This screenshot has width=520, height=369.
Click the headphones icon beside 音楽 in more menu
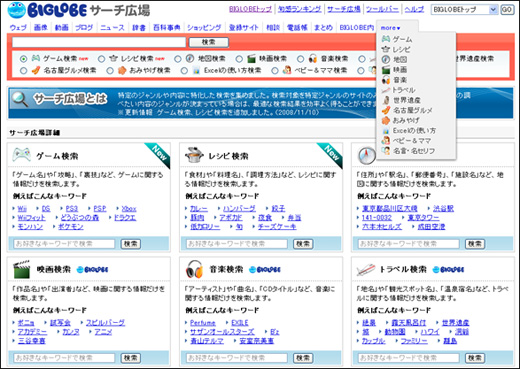point(386,80)
